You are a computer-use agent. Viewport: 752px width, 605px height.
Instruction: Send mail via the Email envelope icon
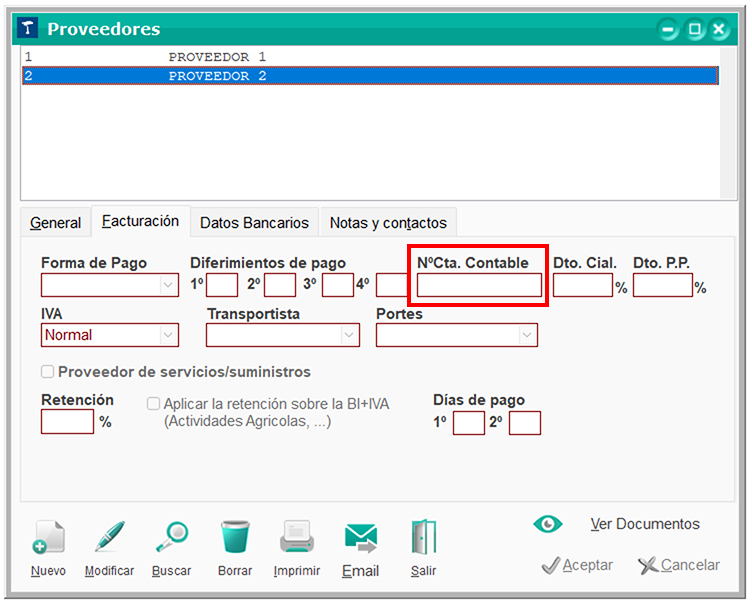[x=361, y=538]
